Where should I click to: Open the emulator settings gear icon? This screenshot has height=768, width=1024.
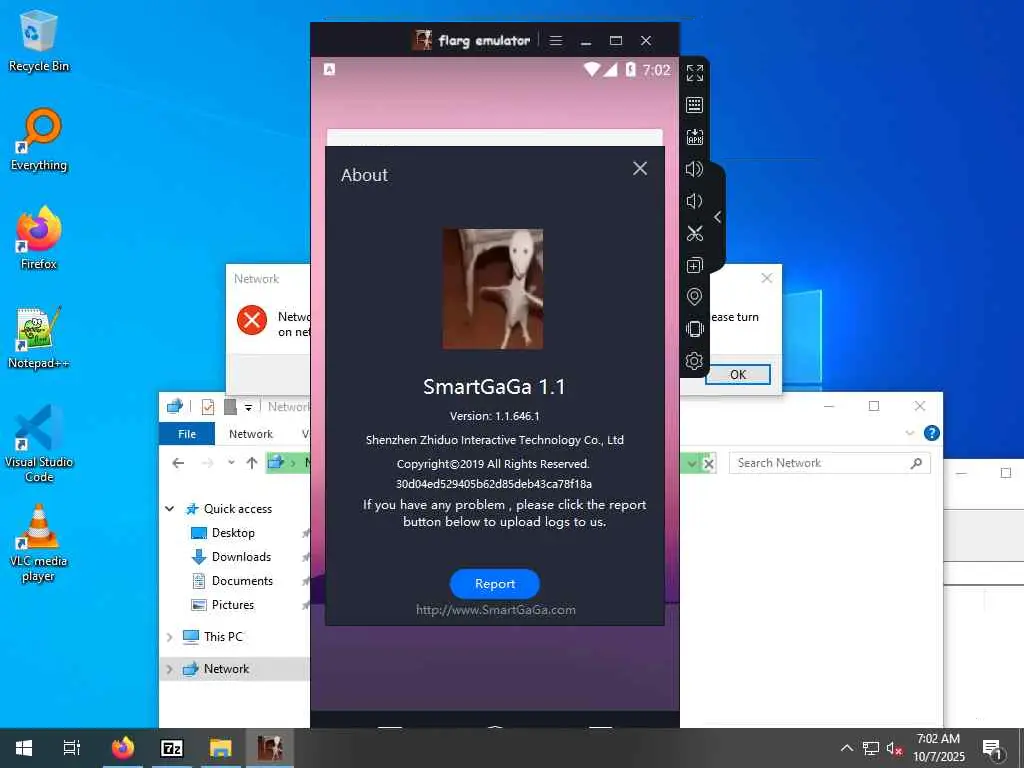(694, 360)
